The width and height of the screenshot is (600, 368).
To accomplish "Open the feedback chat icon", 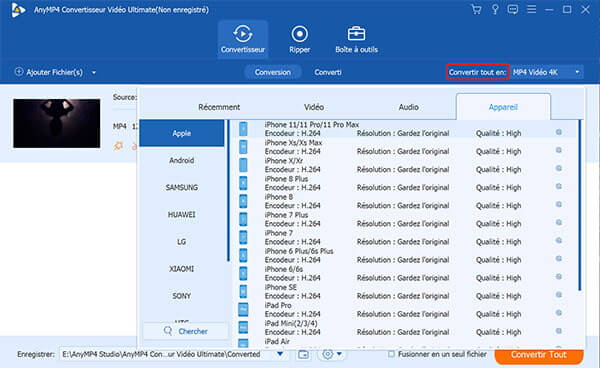I will pos(513,9).
